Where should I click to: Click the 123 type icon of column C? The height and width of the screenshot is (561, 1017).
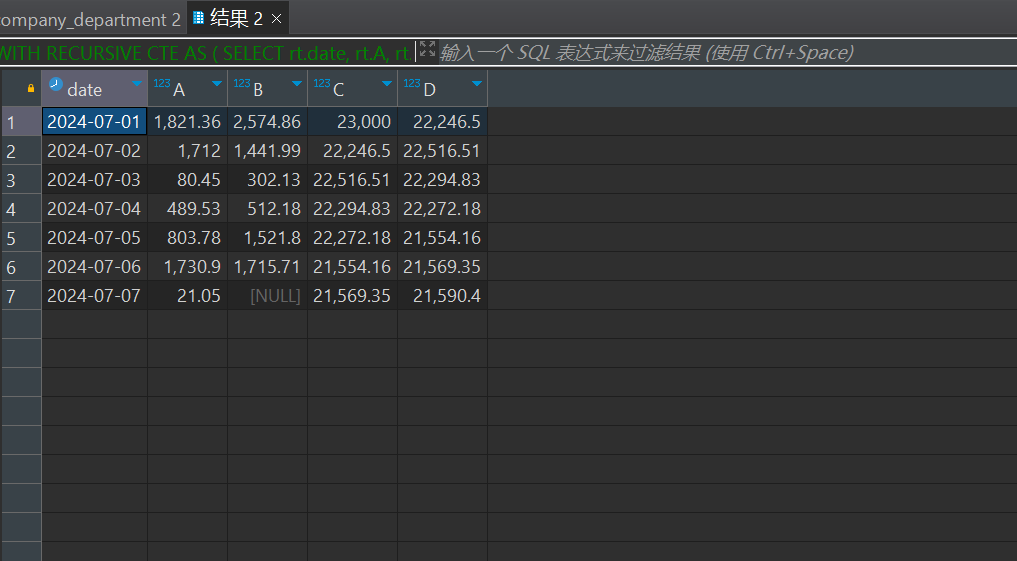pyautogui.click(x=322, y=83)
